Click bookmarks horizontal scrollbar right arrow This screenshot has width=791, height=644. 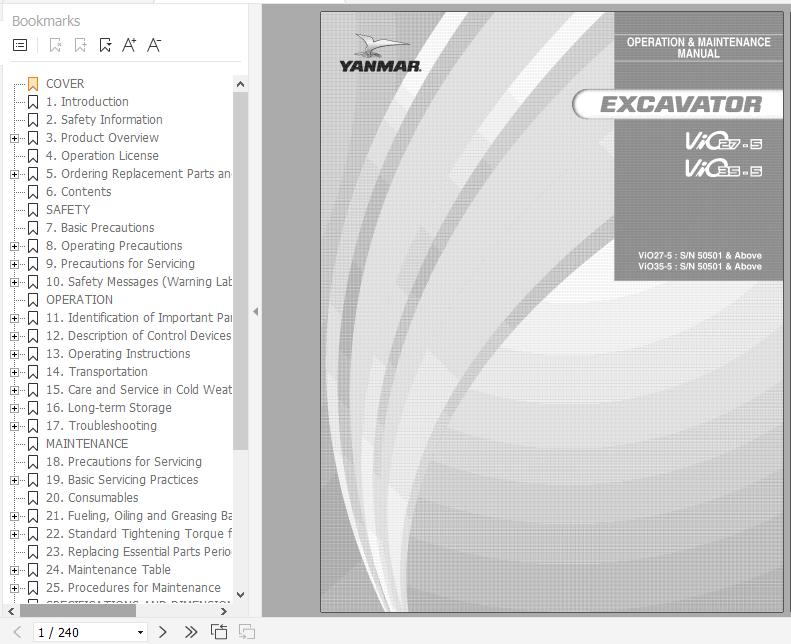[224, 611]
